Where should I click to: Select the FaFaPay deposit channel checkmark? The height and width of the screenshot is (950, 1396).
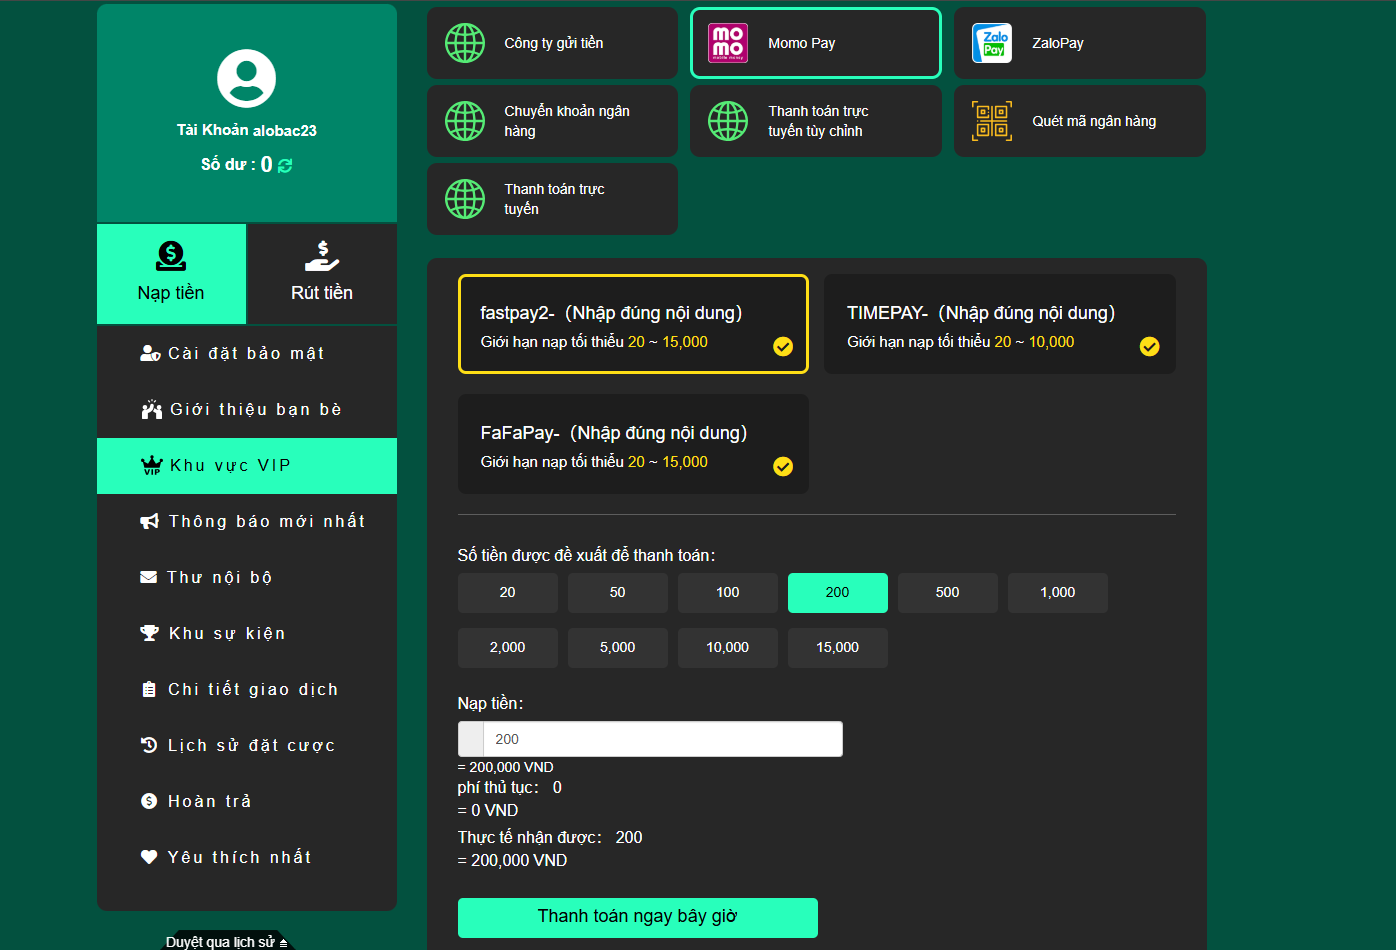pyautogui.click(x=783, y=467)
